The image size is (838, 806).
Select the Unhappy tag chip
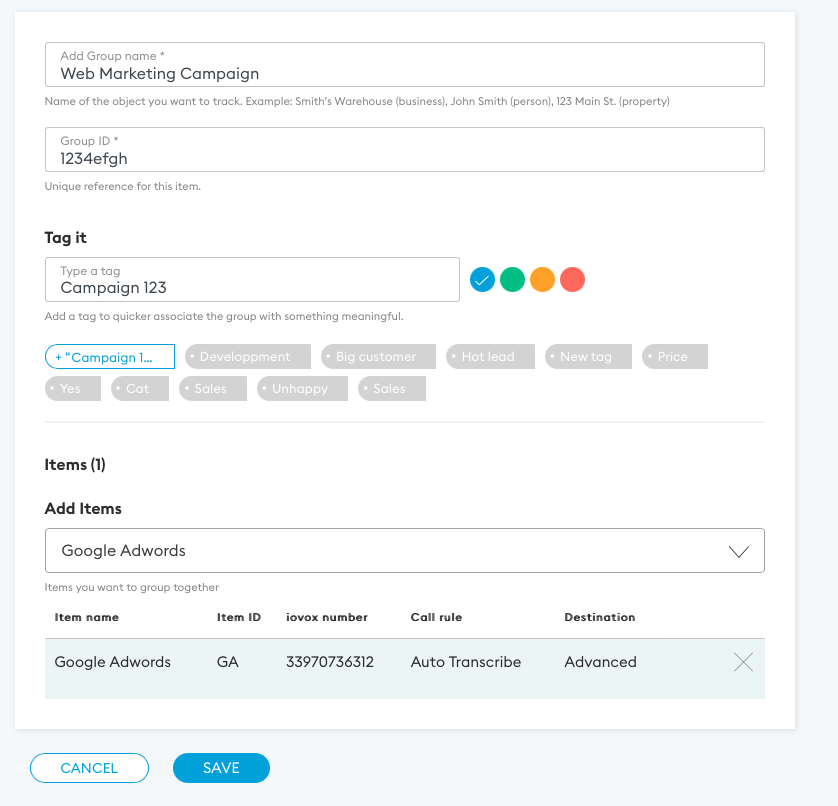[301, 389]
